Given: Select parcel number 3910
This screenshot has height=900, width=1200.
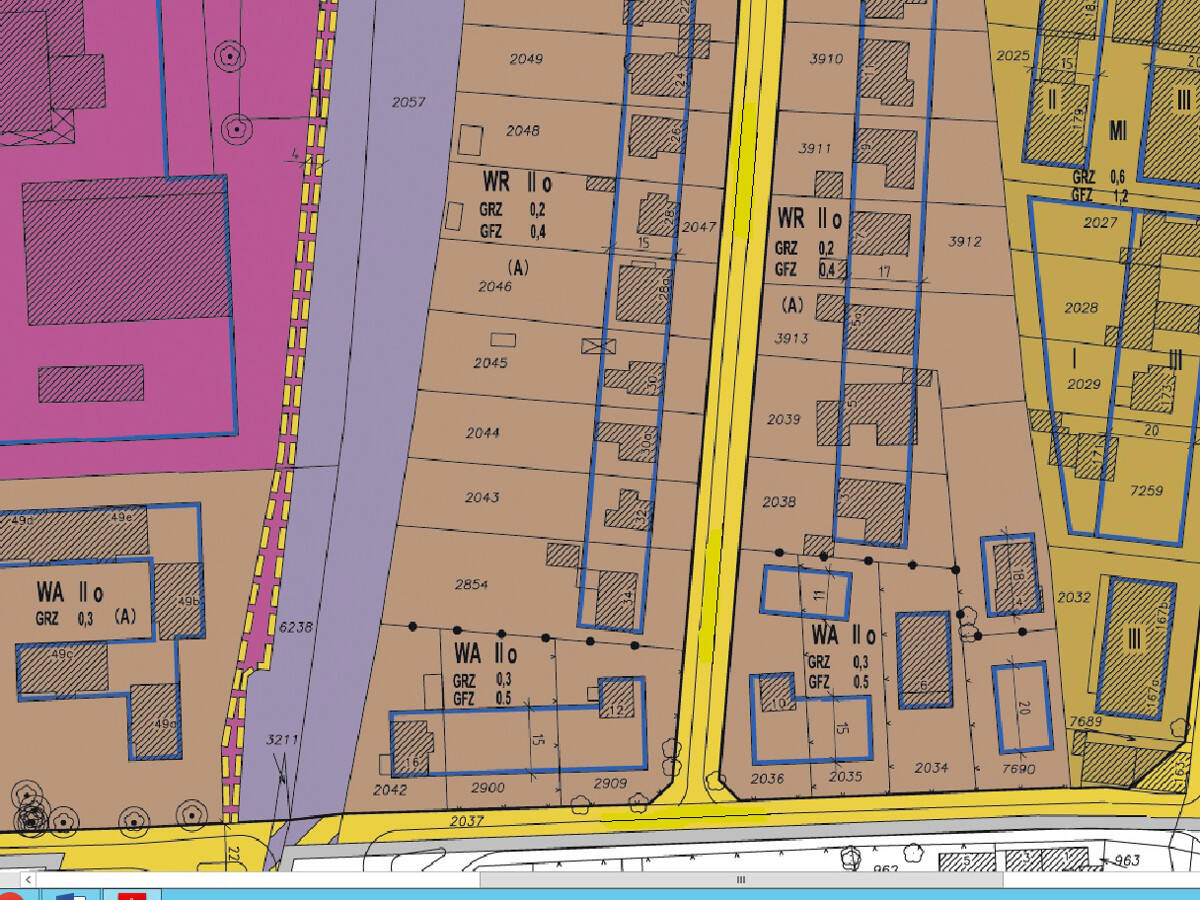Looking at the screenshot, I should 825,59.
